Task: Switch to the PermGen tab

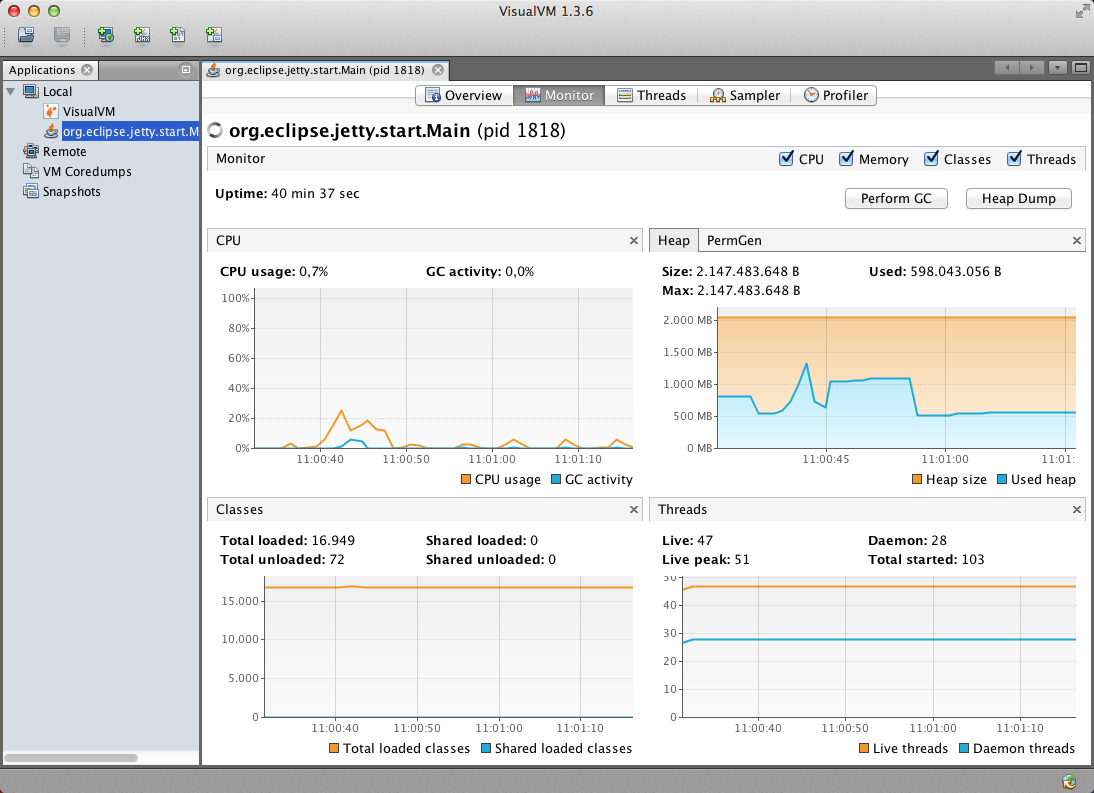Action: coord(734,241)
